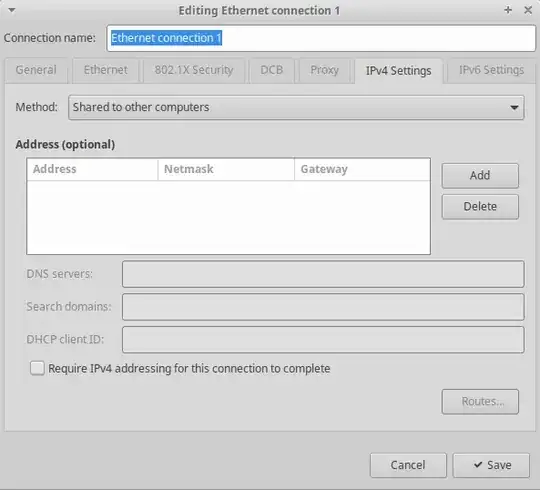540x490 pixels.
Task: Open the 802.1X Security tab
Action: point(194,70)
